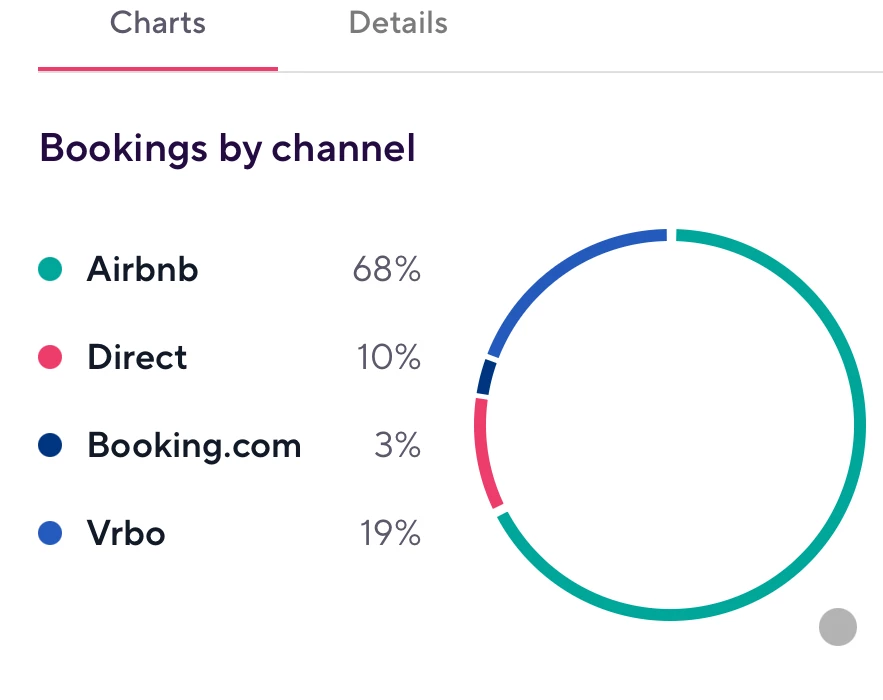Select the Vrbo legend label

126,533
